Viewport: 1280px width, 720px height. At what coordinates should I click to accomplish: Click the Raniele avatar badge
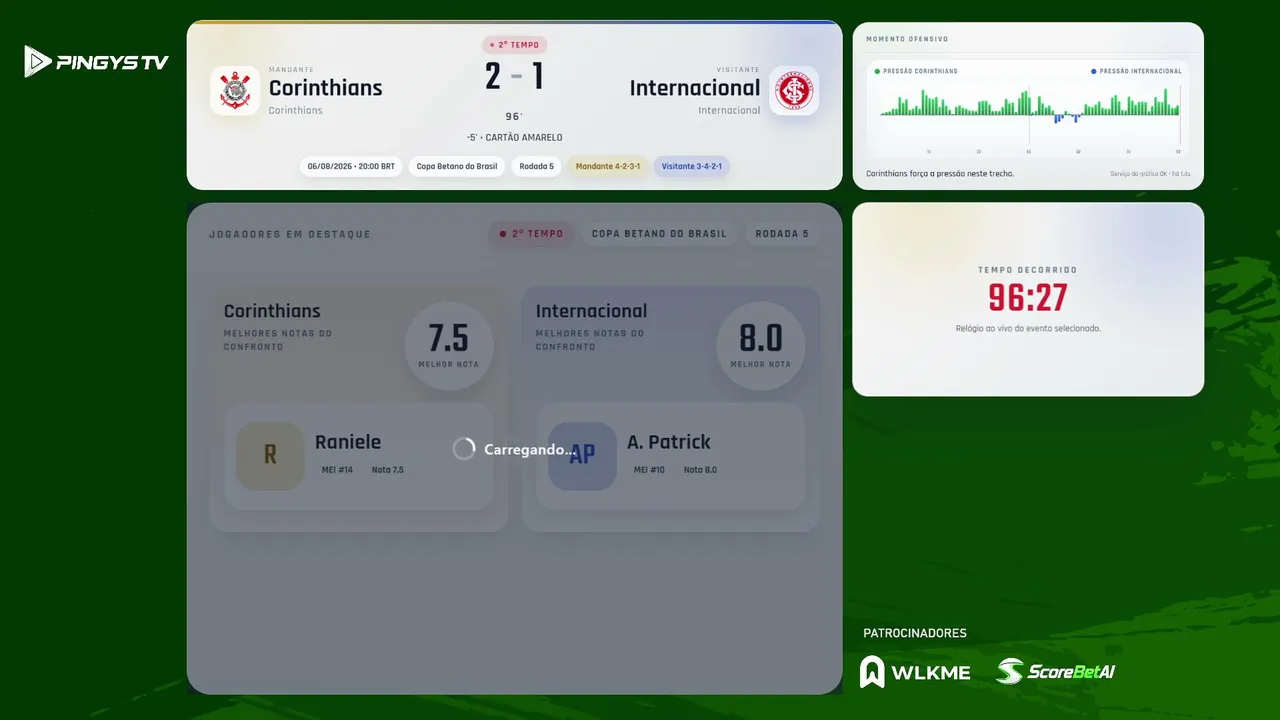(x=270, y=456)
